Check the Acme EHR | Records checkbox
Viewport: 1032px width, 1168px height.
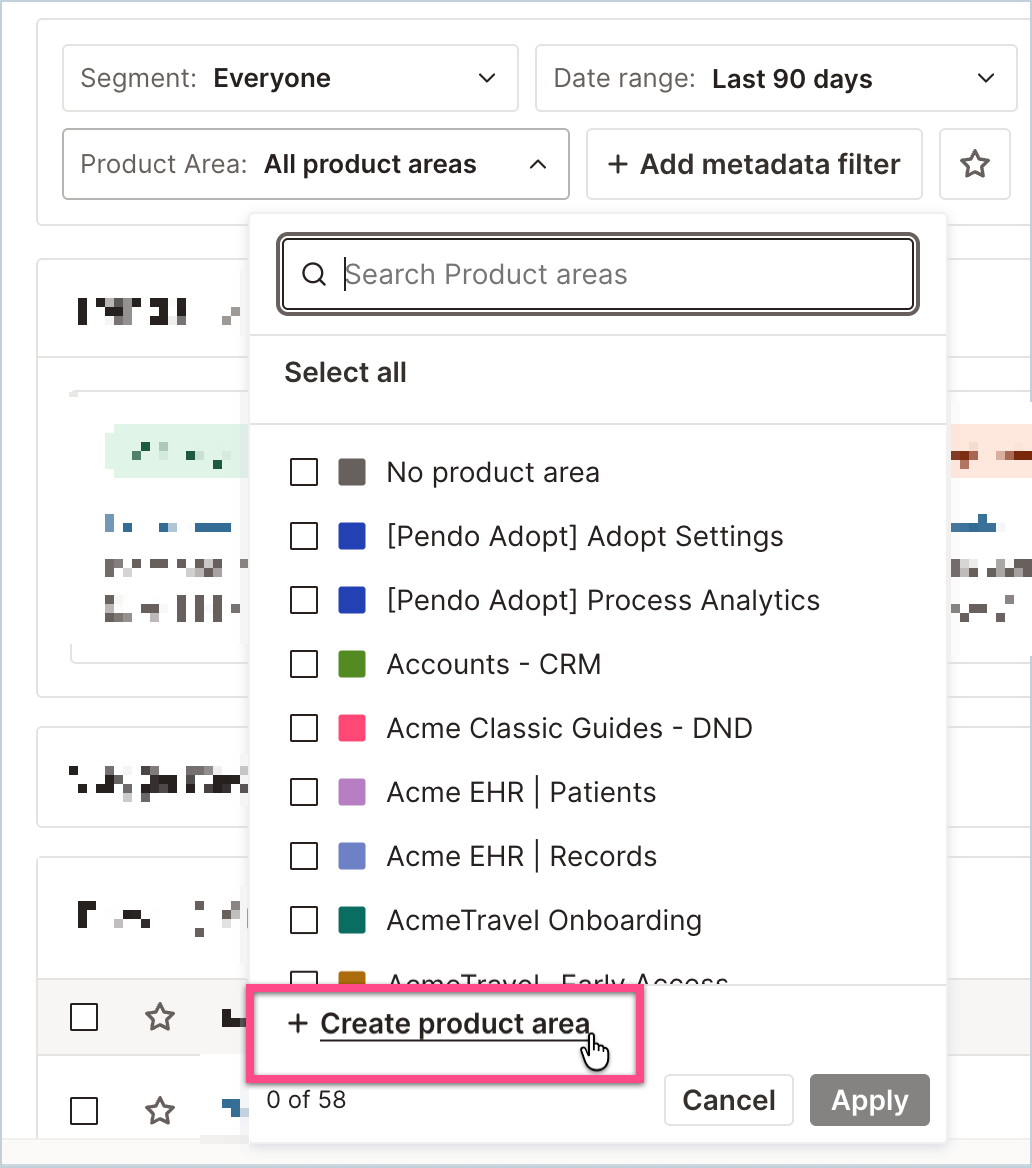click(x=304, y=857)
